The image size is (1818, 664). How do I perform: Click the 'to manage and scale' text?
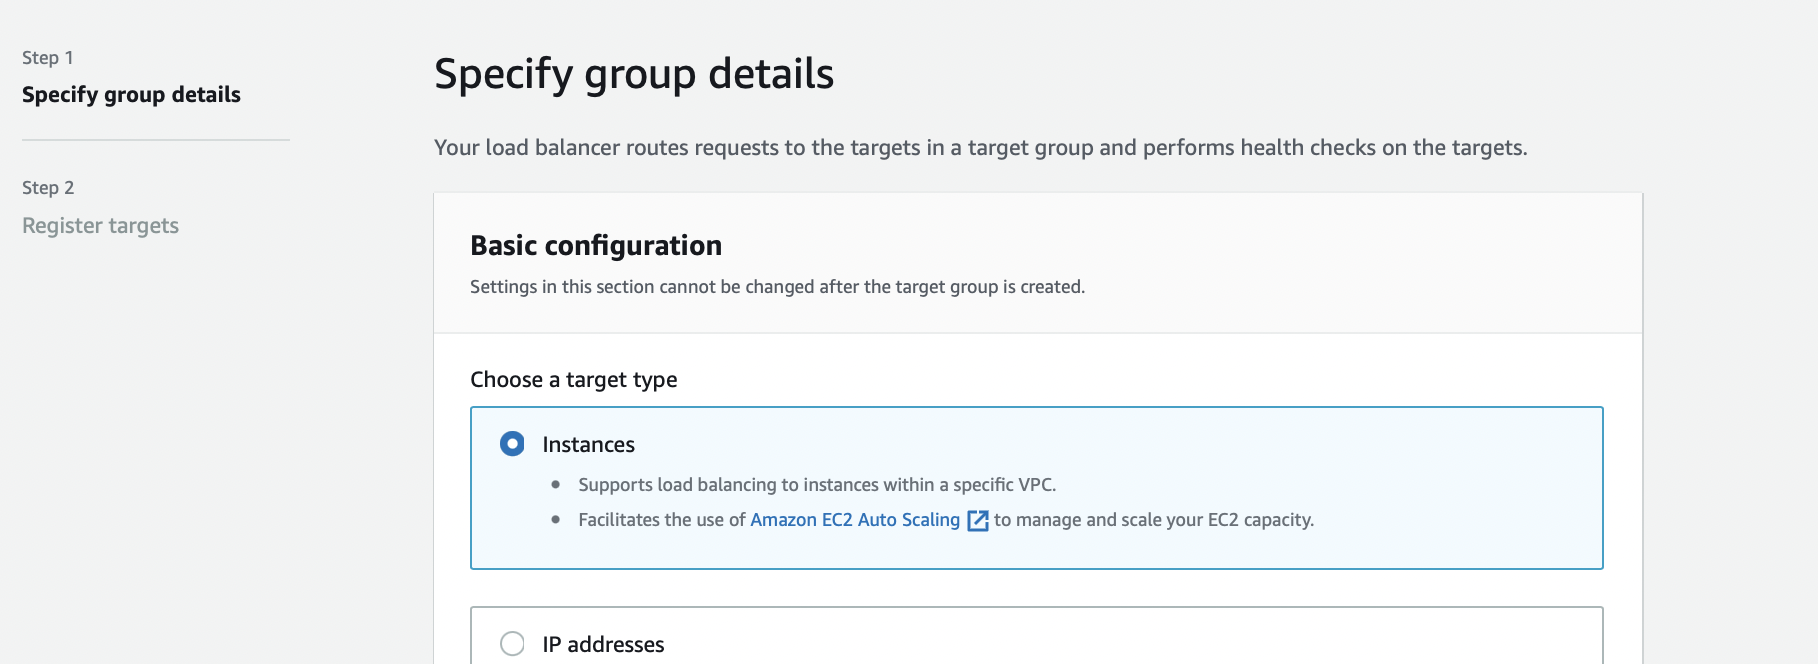1153,520
